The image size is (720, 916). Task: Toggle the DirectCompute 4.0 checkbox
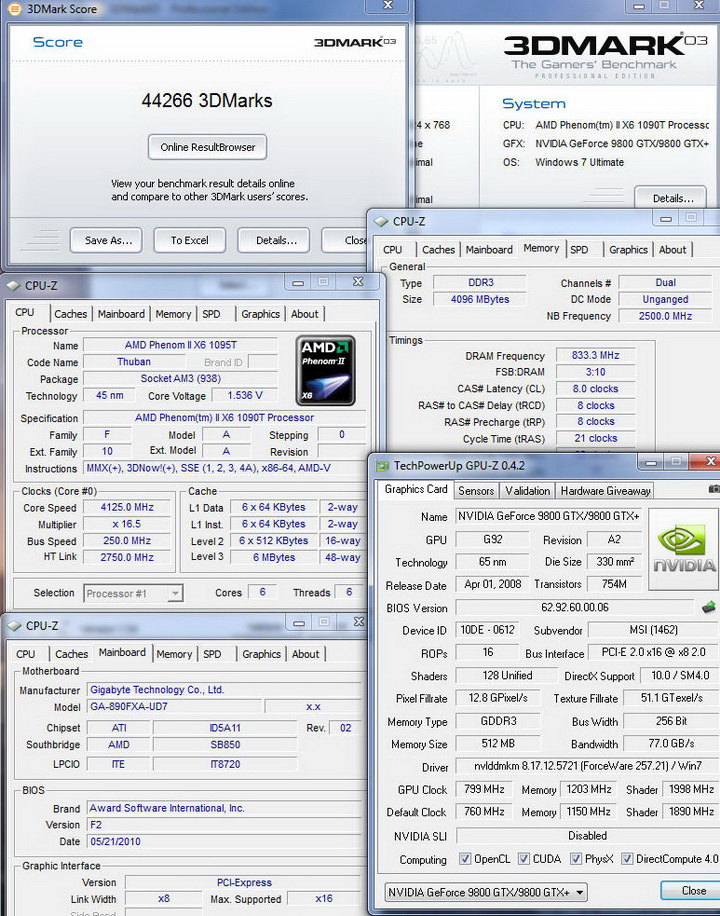(626, 859)
